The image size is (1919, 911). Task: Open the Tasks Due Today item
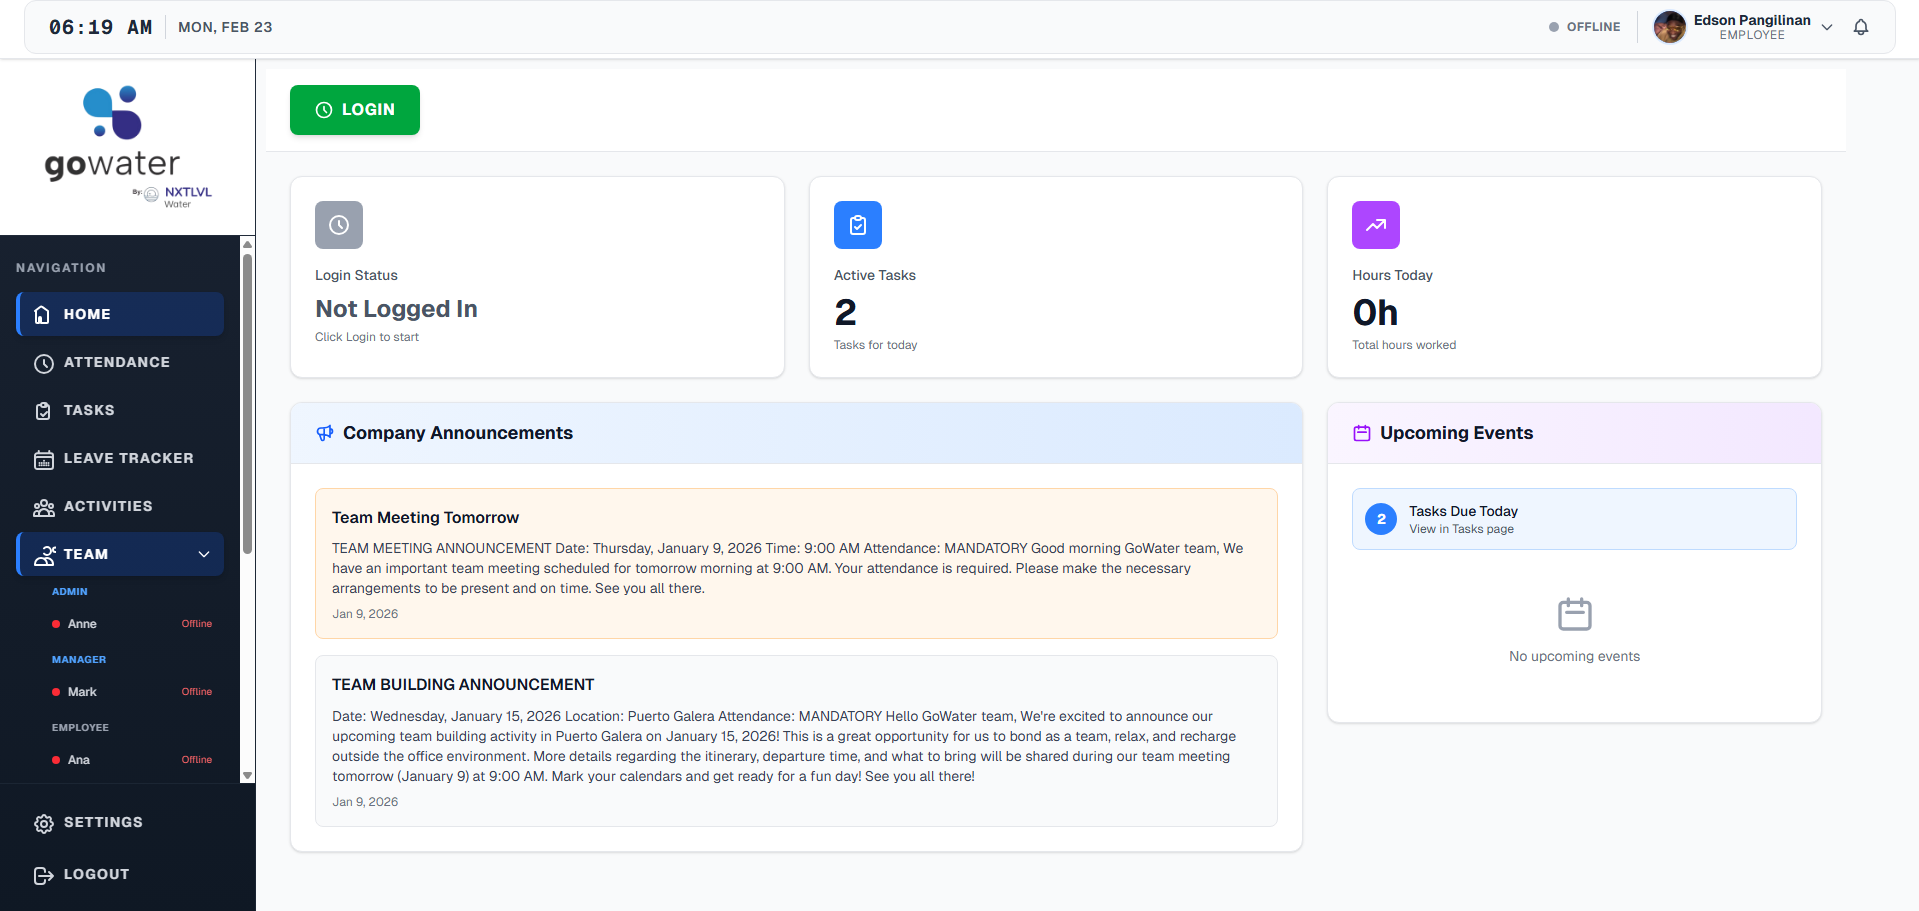tap(1573, 519)
